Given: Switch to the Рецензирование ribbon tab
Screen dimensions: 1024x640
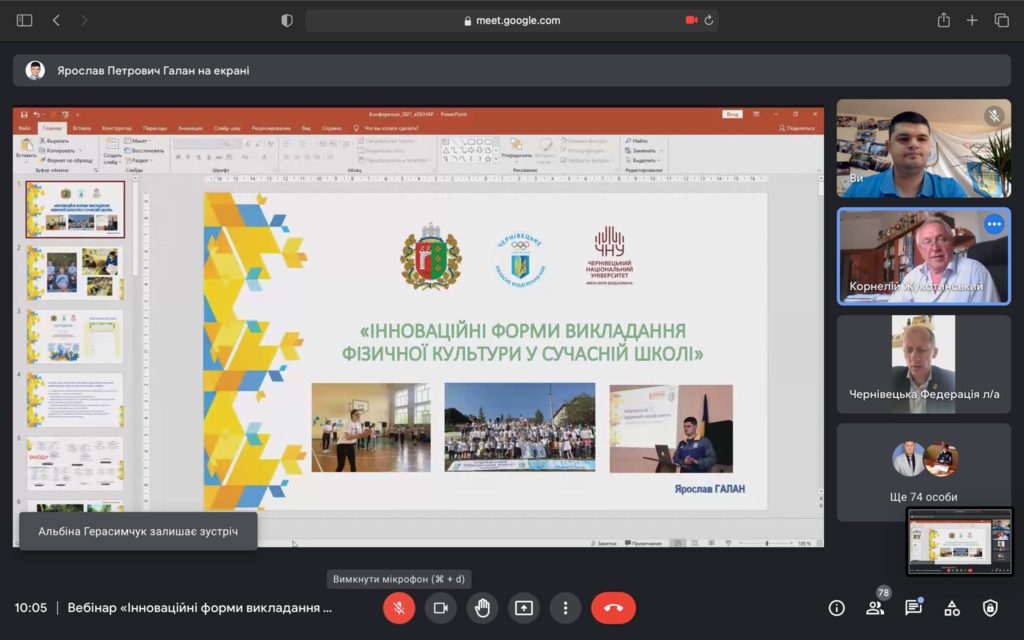Looking at the screenshot, I should coord(271,128).
